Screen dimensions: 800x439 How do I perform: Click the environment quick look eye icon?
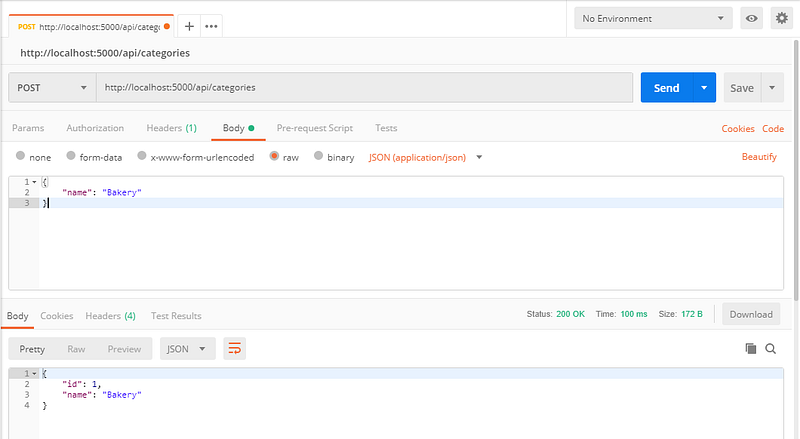[752, 18]
